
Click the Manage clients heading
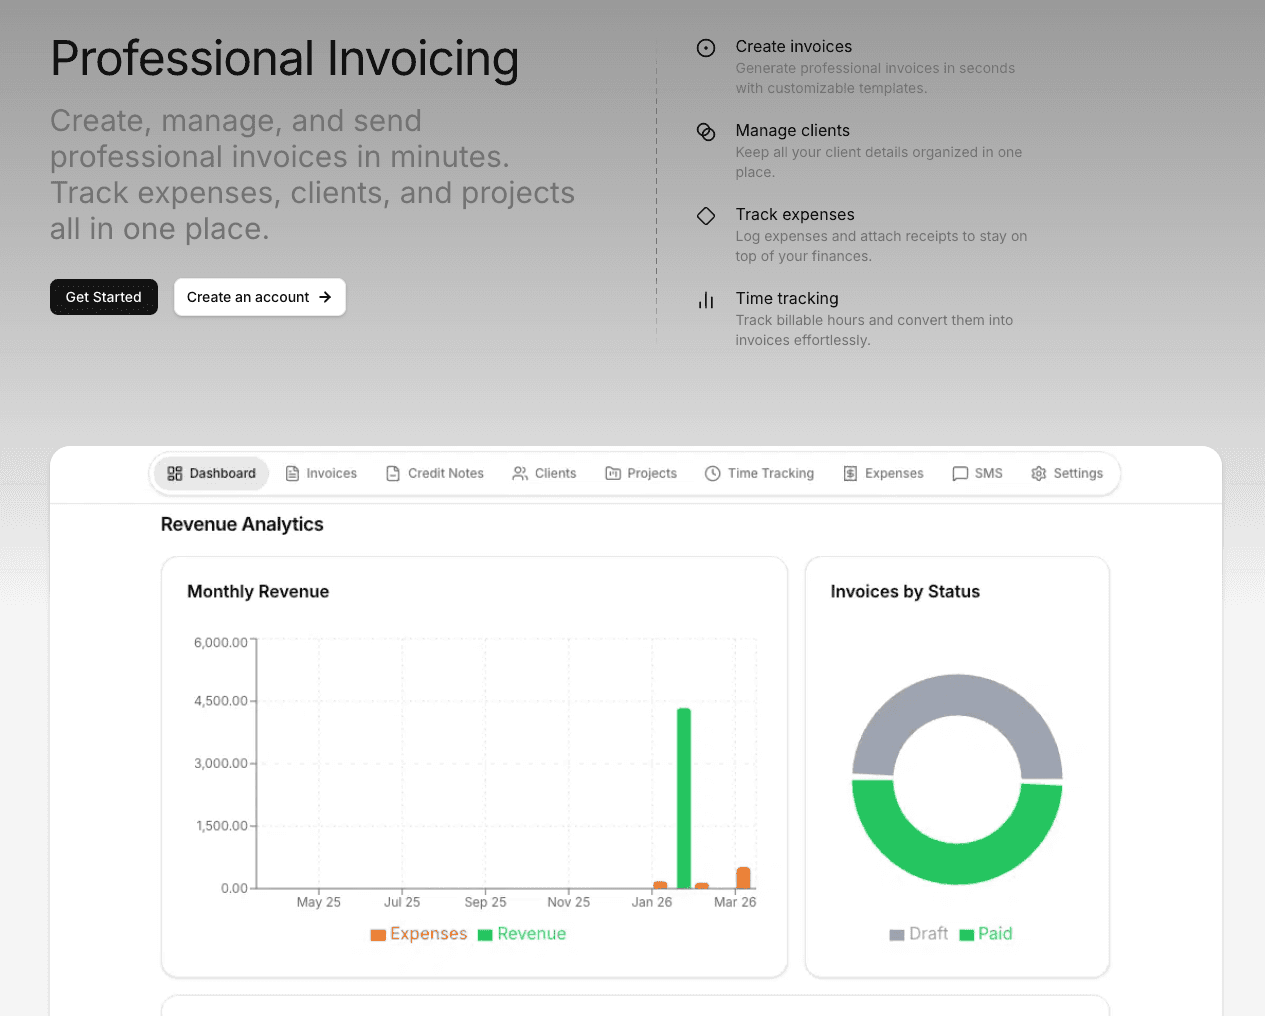point(792,130)
